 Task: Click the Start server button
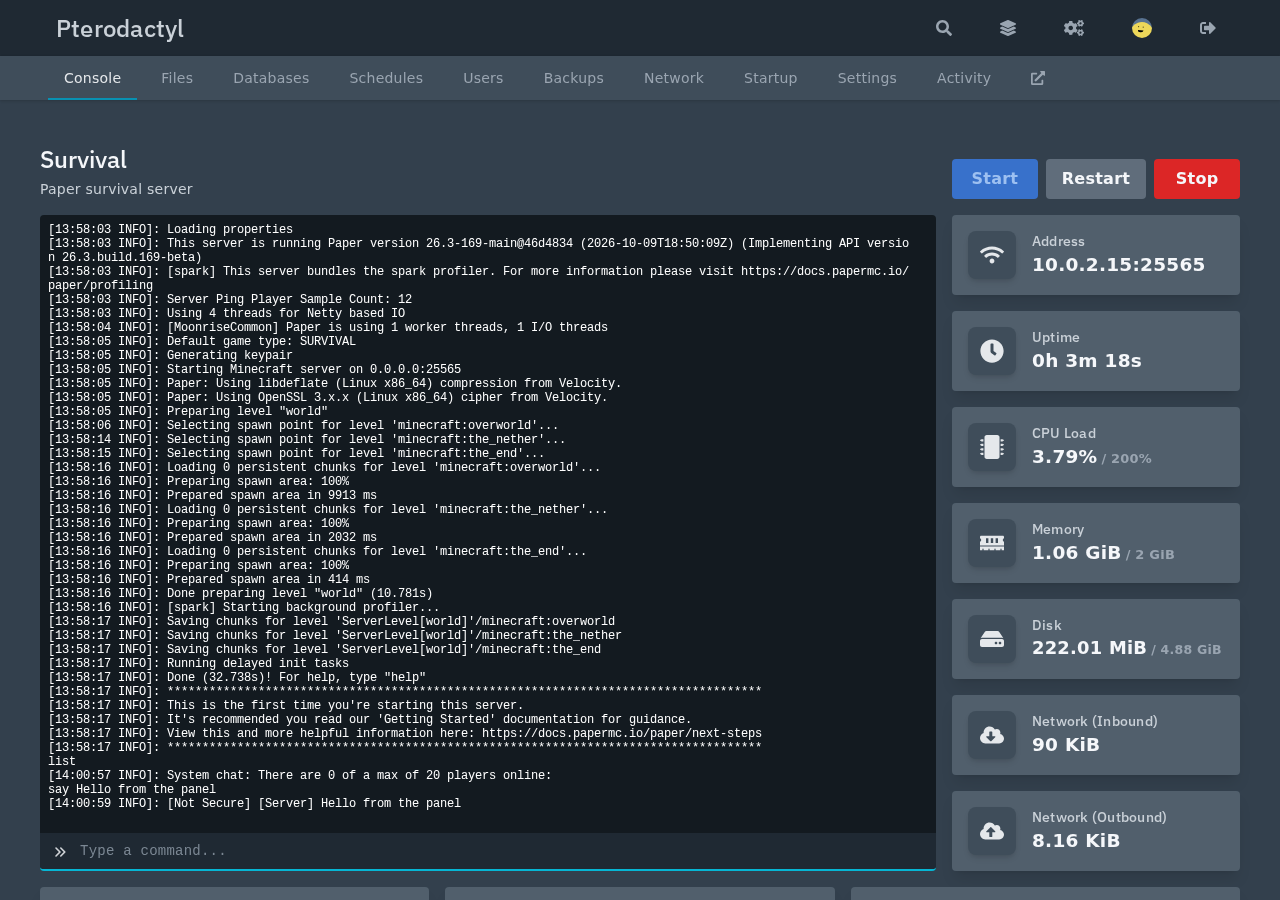pyautogui.click(x=995, y=179)
